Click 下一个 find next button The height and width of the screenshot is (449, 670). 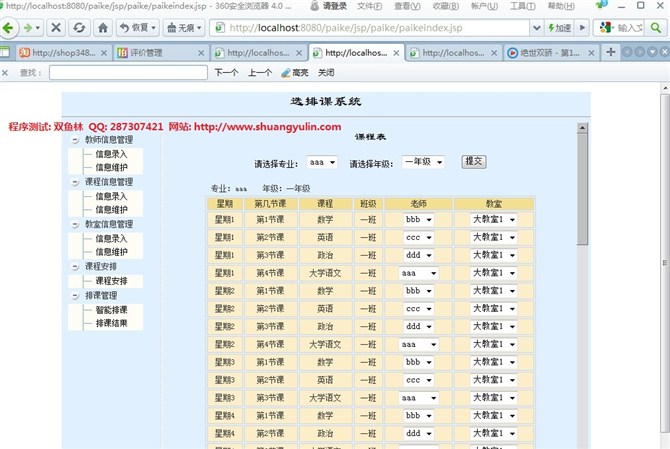(x=226, y=73)
